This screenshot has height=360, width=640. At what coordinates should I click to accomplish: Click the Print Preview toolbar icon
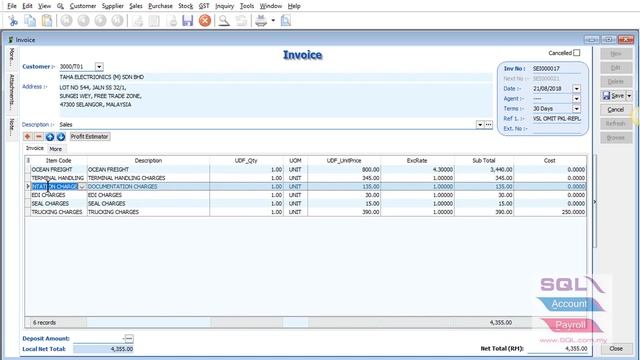click(x=286, y=20)
